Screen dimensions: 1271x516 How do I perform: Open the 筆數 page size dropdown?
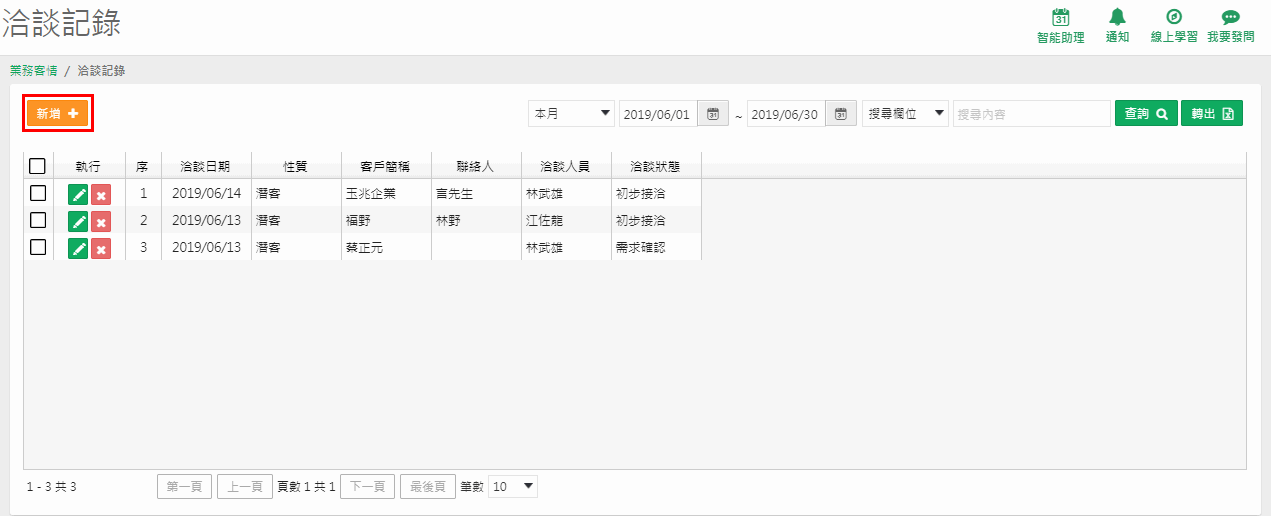[x=513, y=487]
